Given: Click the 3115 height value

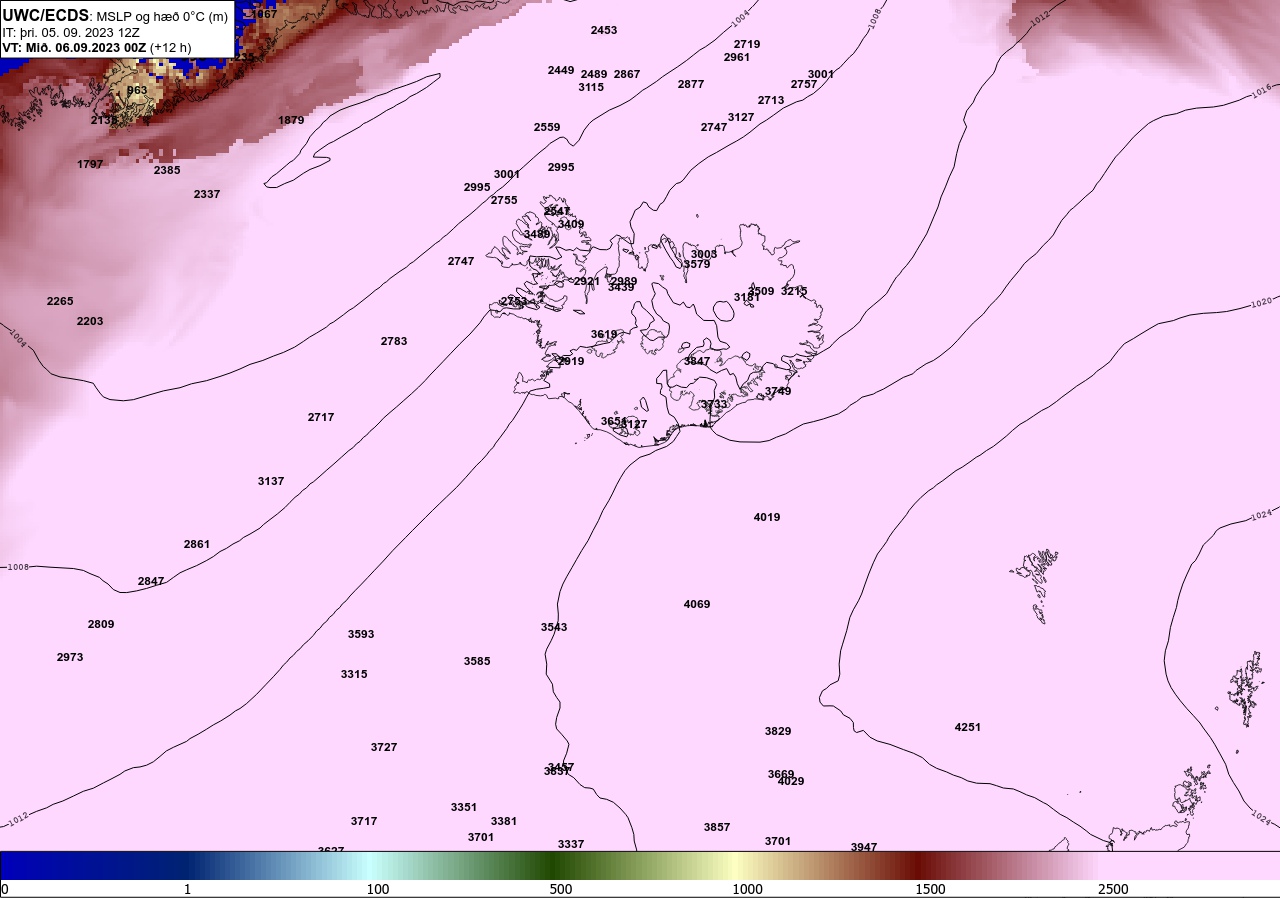Looking at the screenshot, I should (591, 87).
